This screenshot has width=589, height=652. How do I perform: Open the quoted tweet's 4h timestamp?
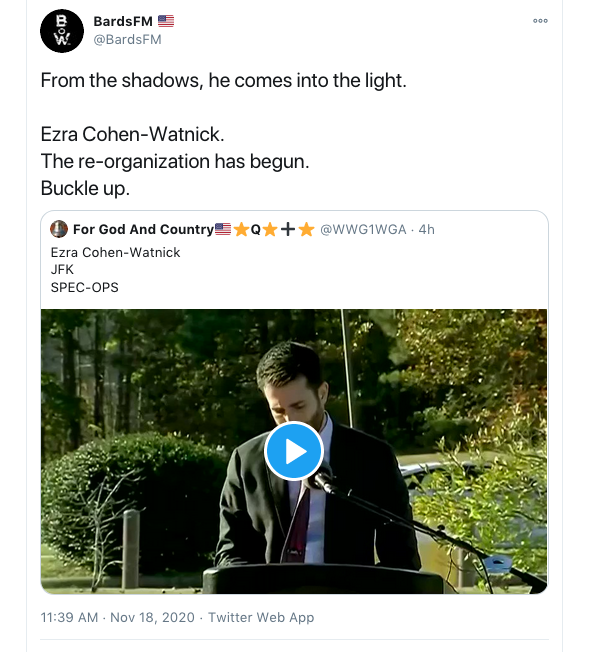pos(426,229)
